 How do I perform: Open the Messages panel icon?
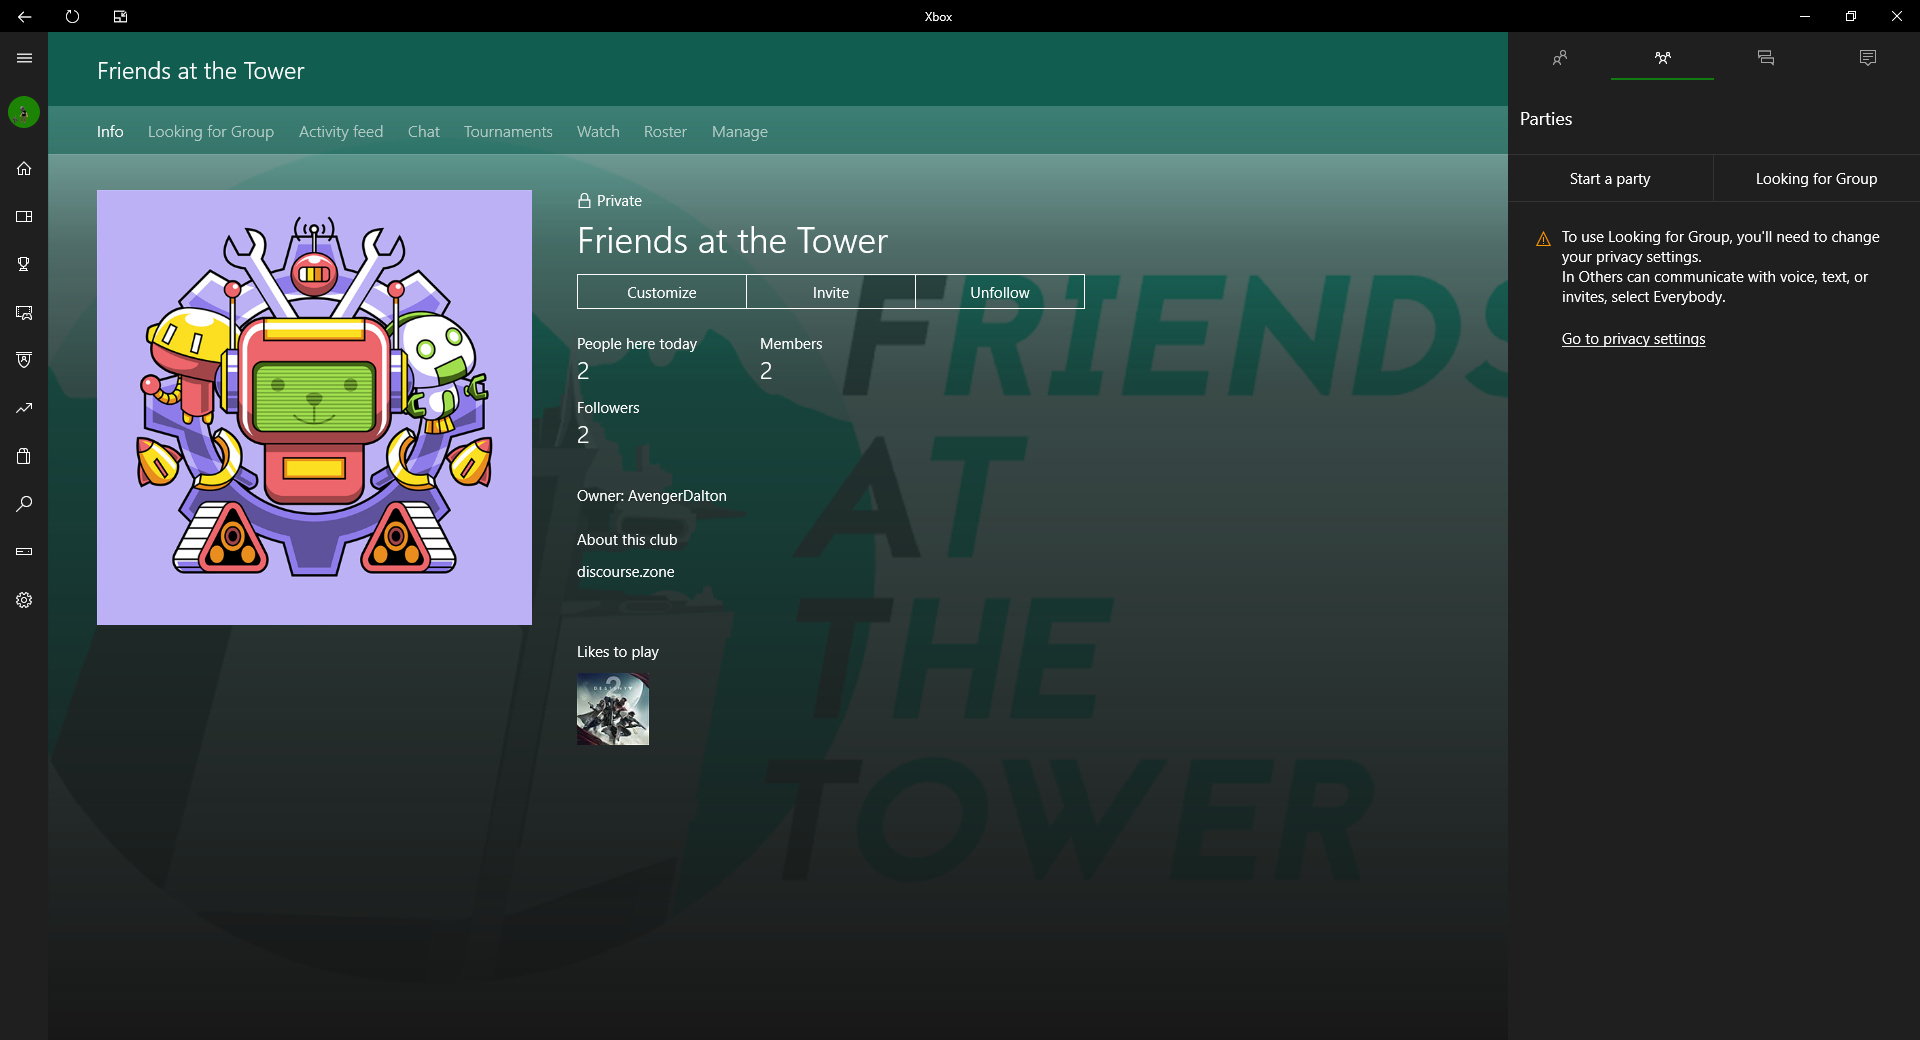pyautogui.click(x=1765, y=58)
